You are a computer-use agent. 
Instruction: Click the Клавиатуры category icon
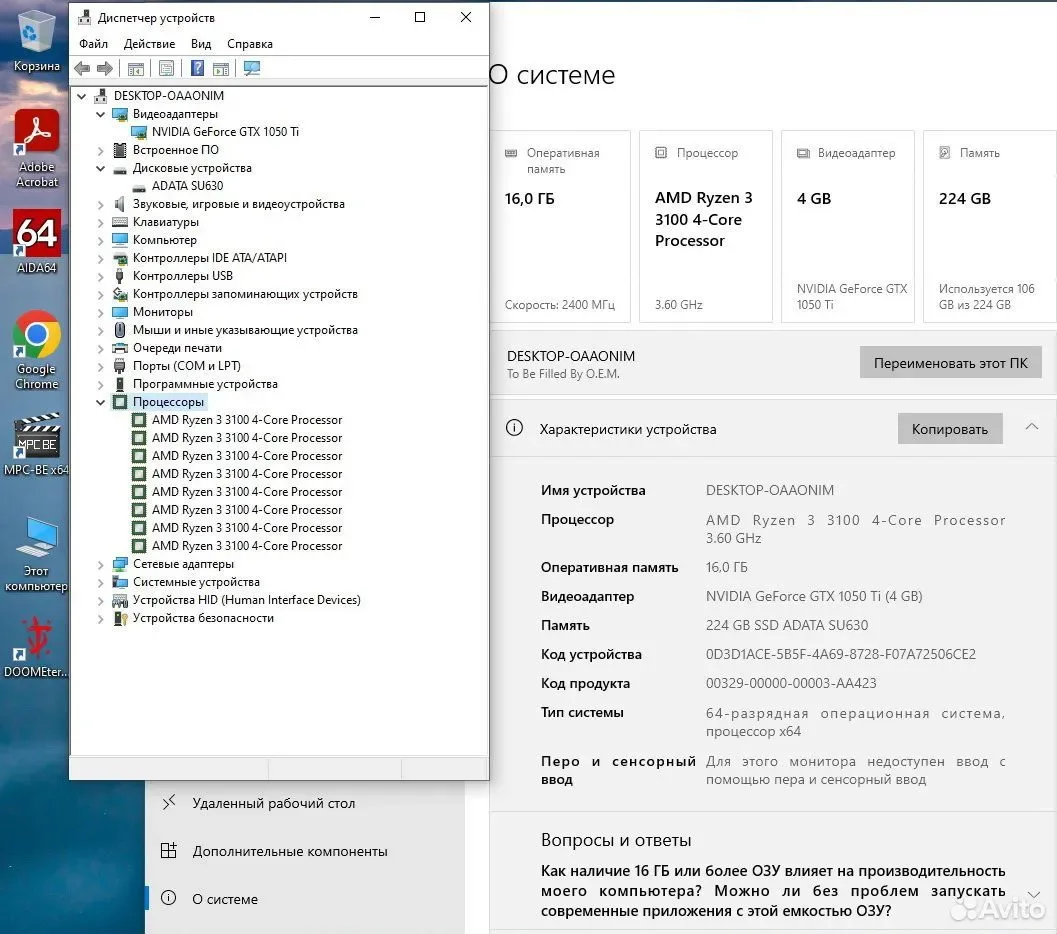120,222
